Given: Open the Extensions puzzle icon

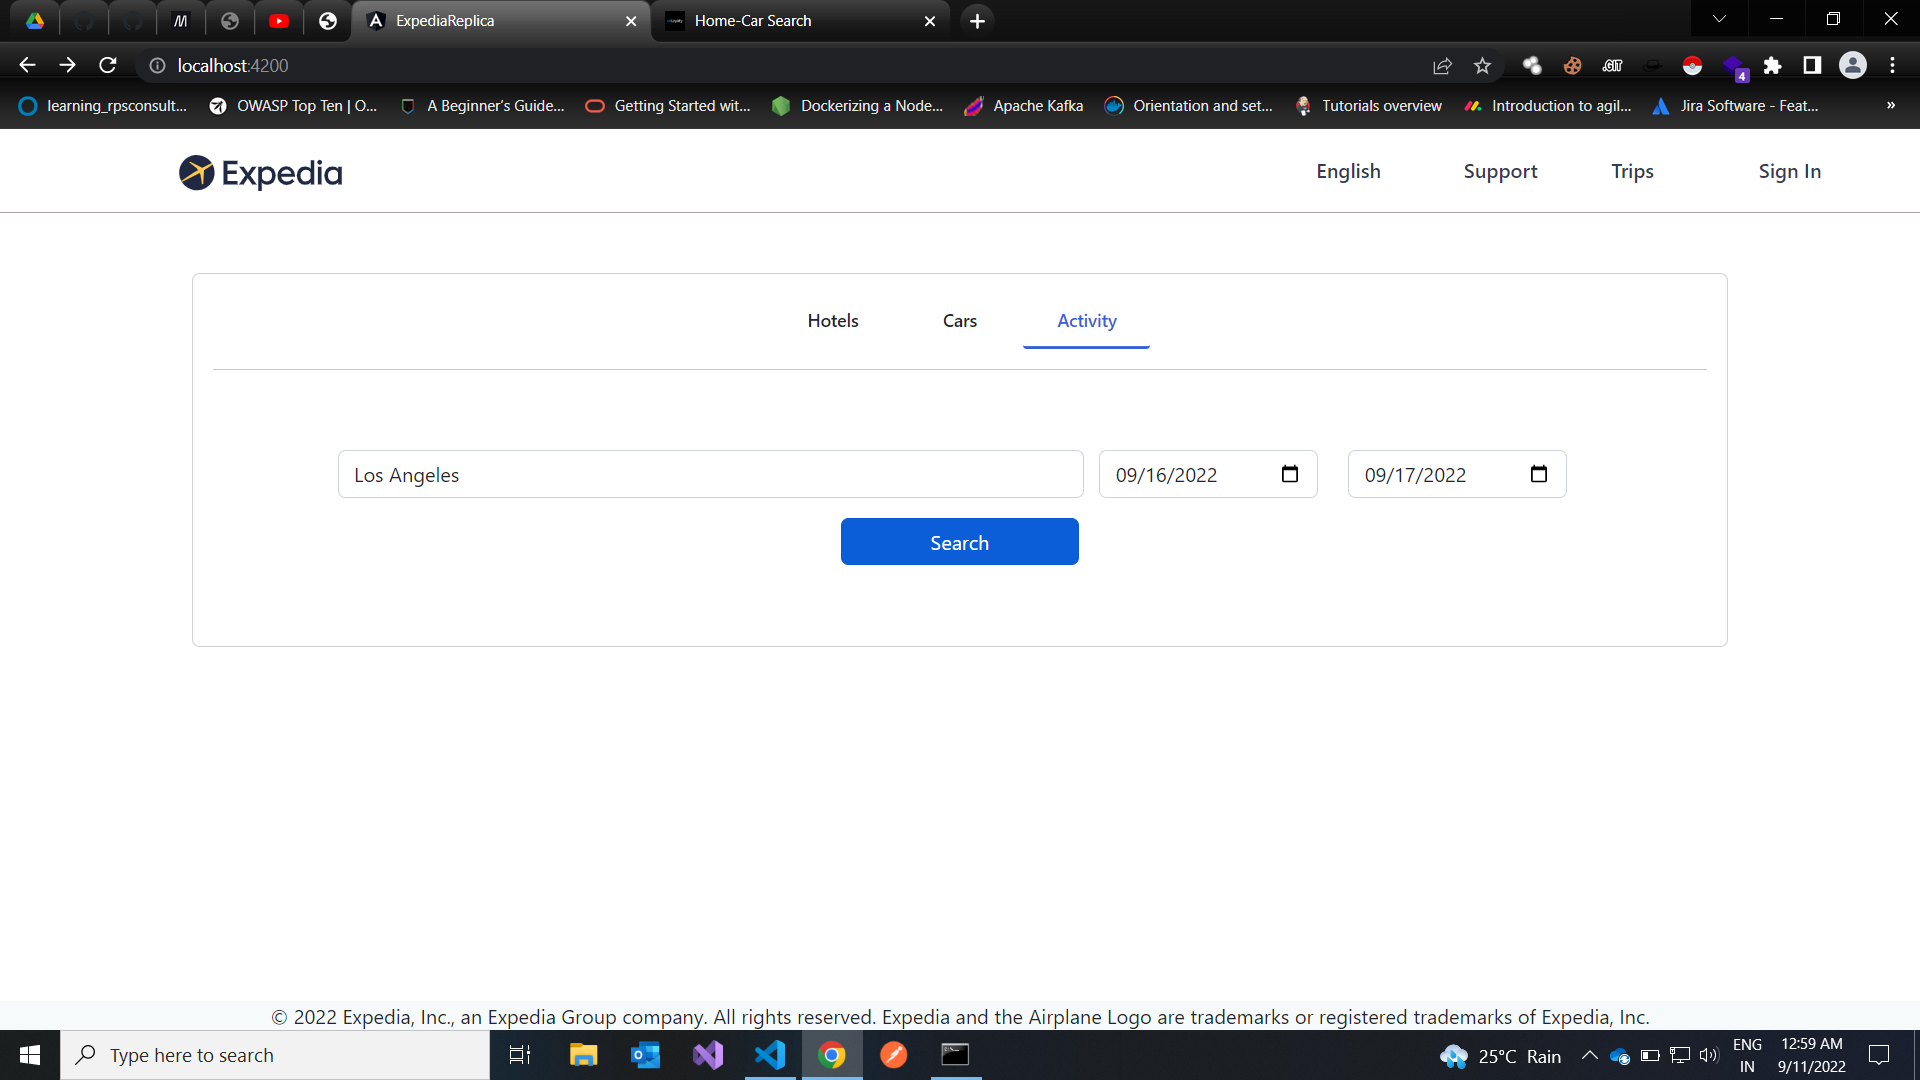Looking at the screenshot, I should [1772, 66].
